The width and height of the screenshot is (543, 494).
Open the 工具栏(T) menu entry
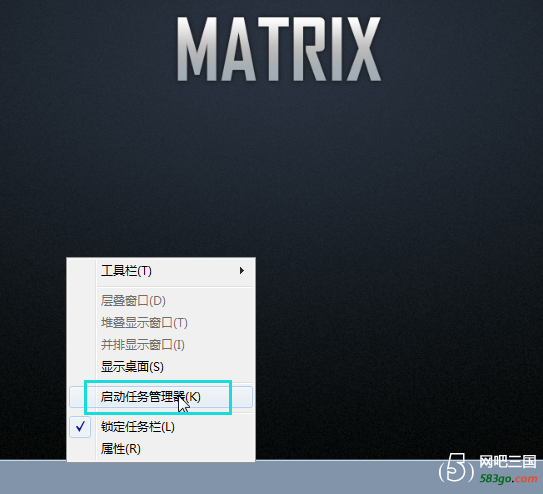pos(161,271)
